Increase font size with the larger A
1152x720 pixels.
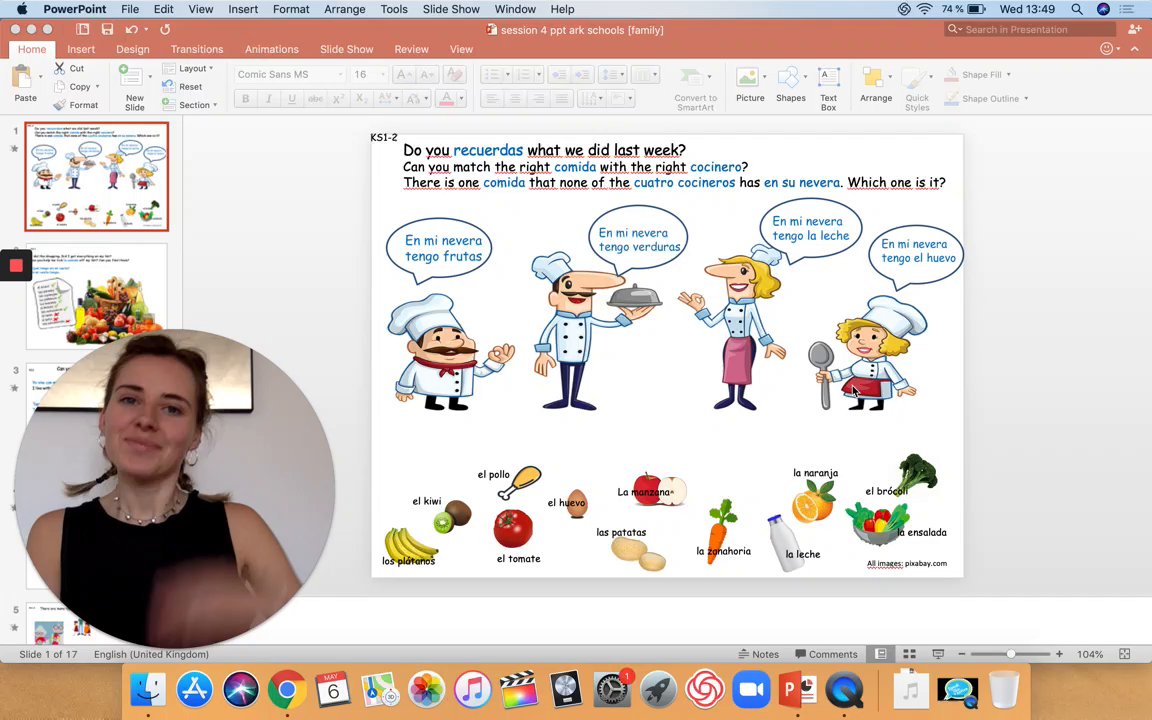click(403, 74)
